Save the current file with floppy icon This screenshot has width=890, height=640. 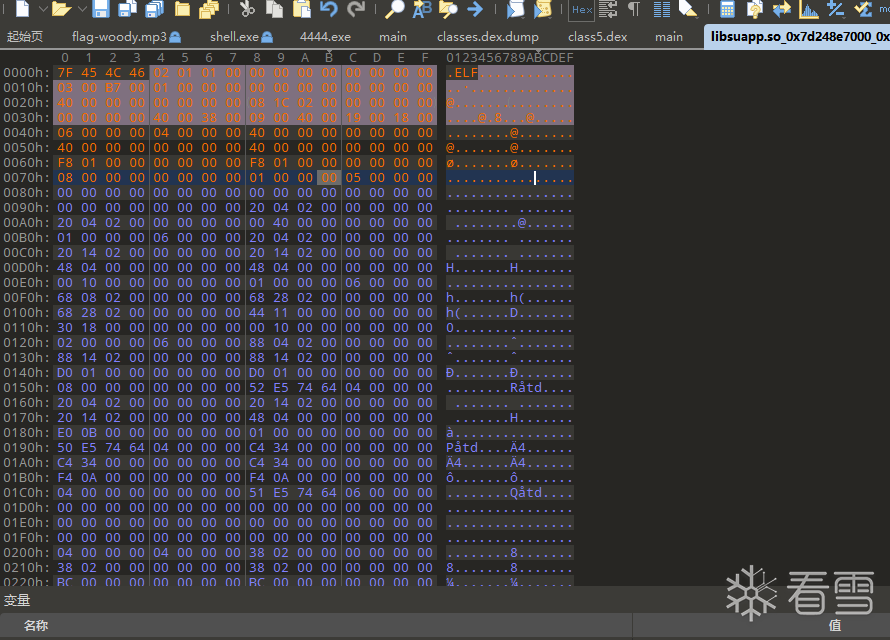(x=101, y=9)
